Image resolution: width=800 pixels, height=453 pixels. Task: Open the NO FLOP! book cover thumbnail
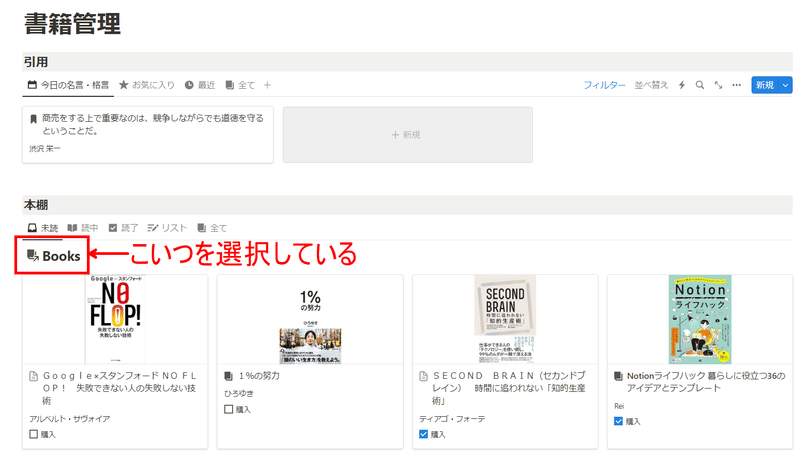pos(115,319)
